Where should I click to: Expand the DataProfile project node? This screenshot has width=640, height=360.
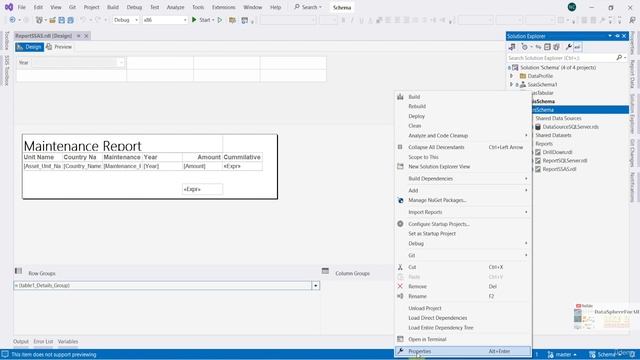coord(511,76)
